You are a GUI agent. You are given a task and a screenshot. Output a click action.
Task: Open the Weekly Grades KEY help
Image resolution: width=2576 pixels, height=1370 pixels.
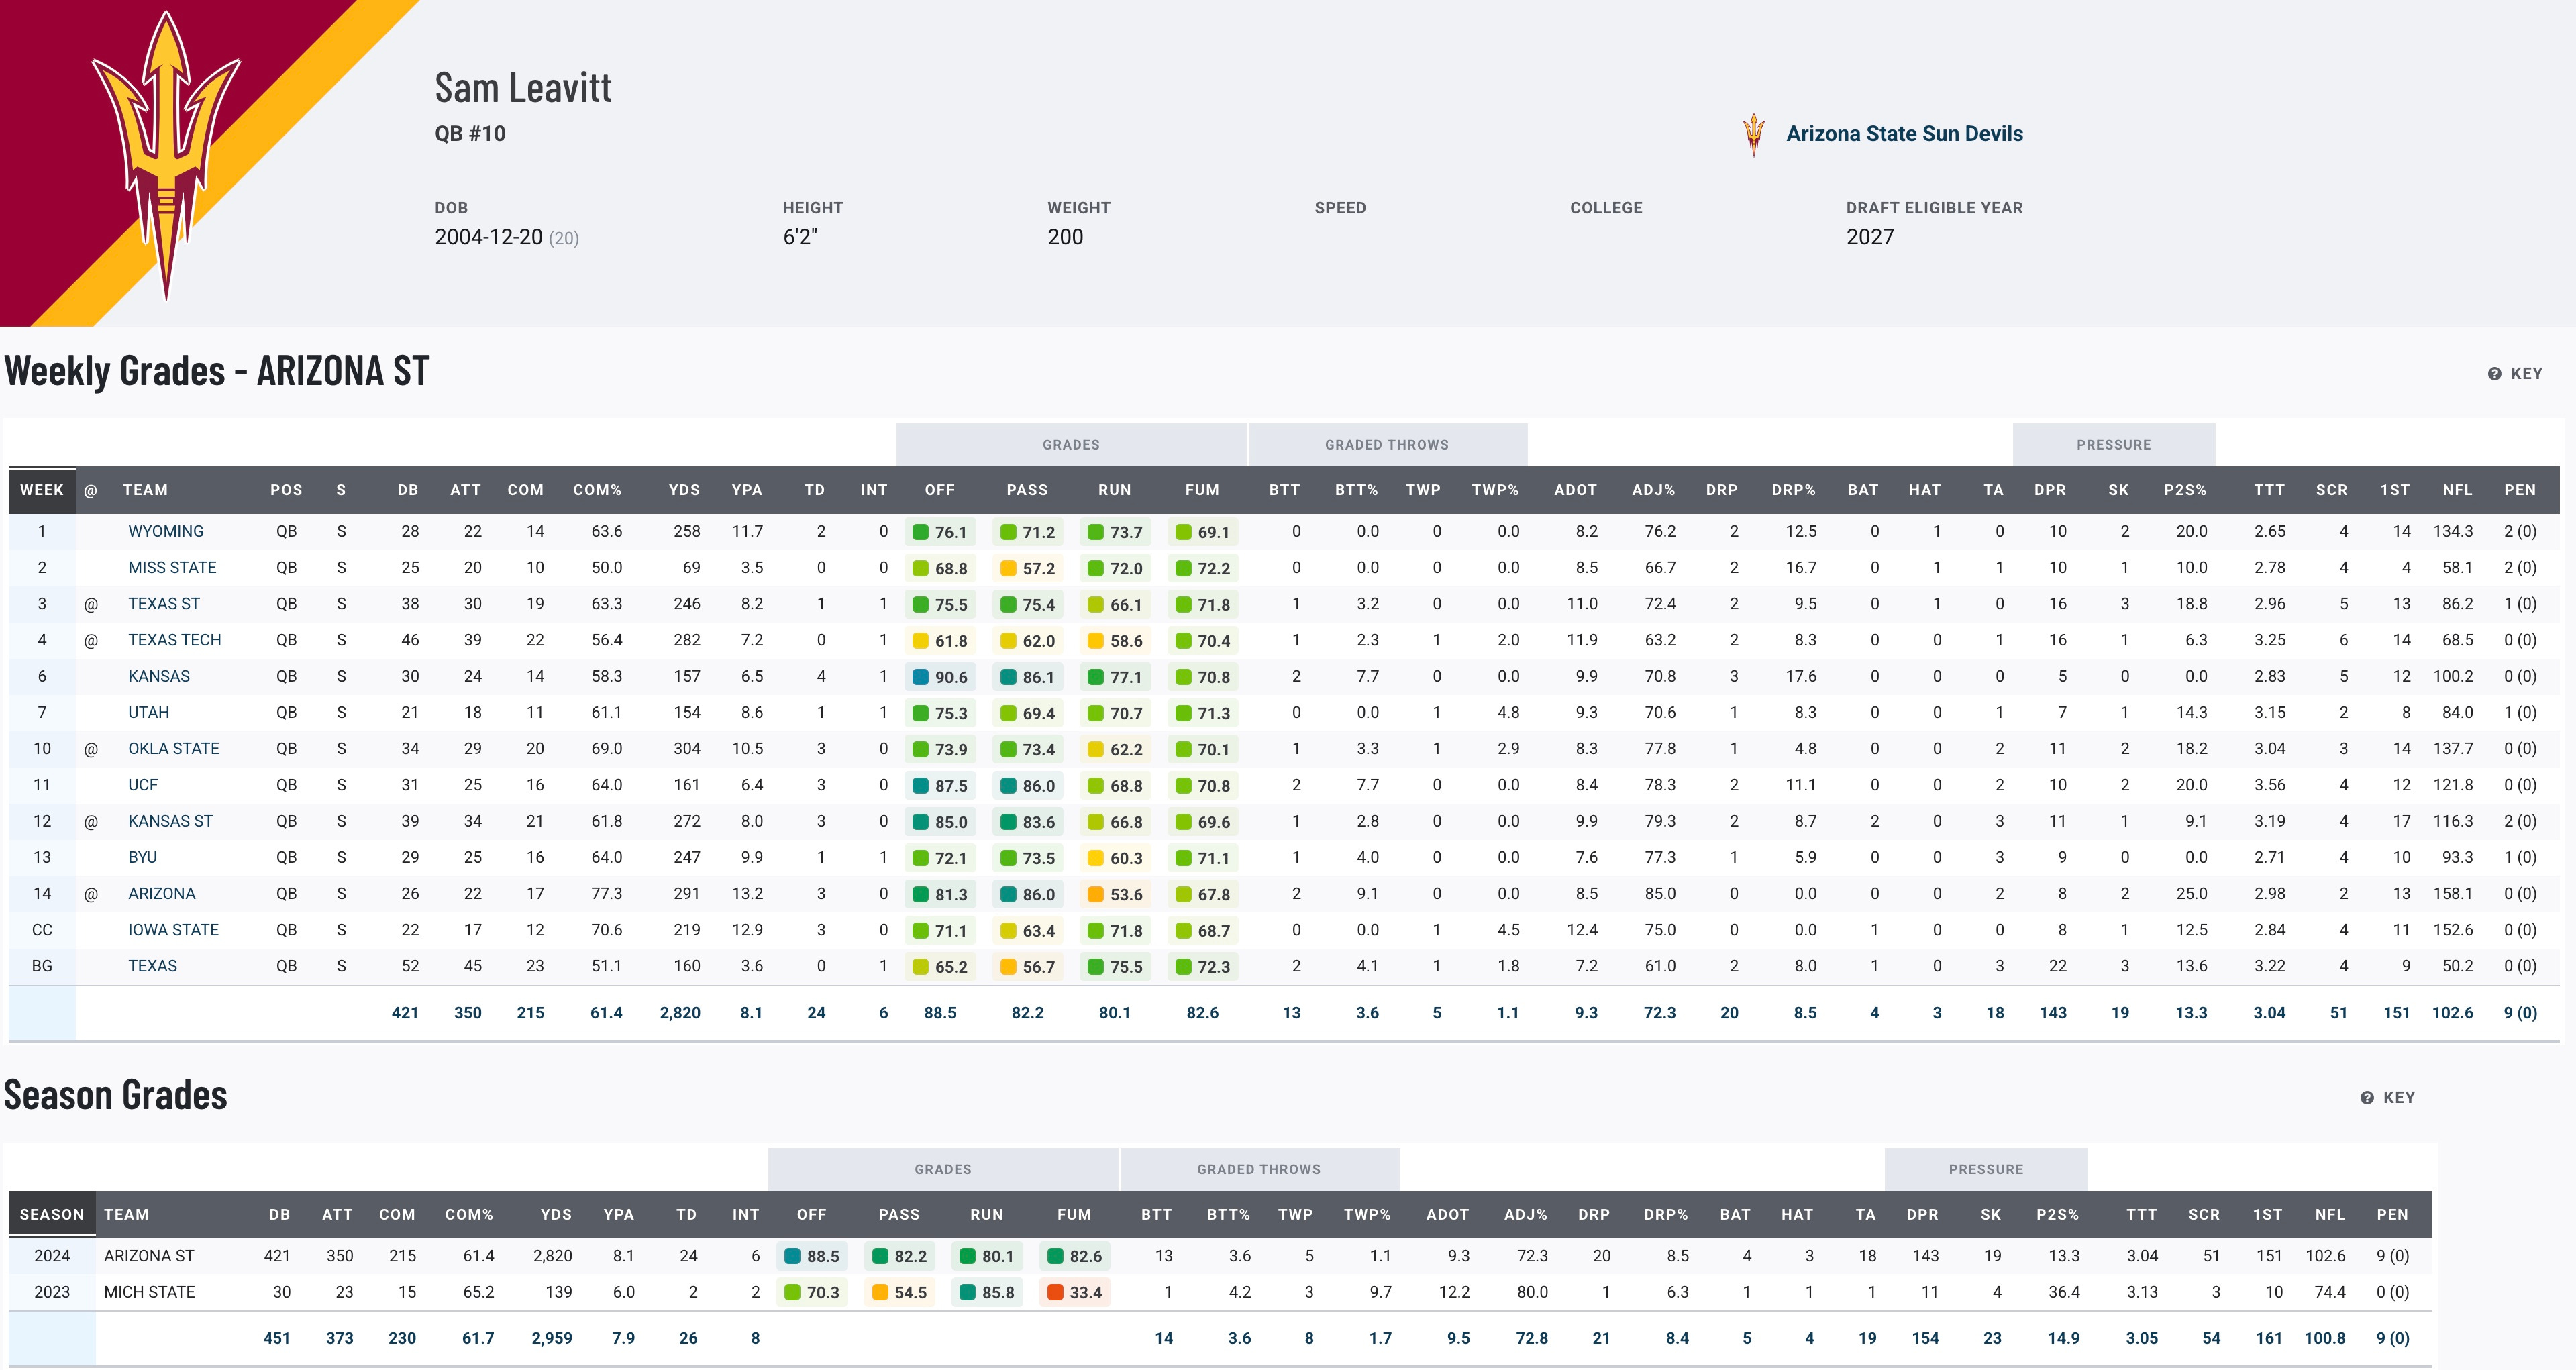click(2514, 373)
